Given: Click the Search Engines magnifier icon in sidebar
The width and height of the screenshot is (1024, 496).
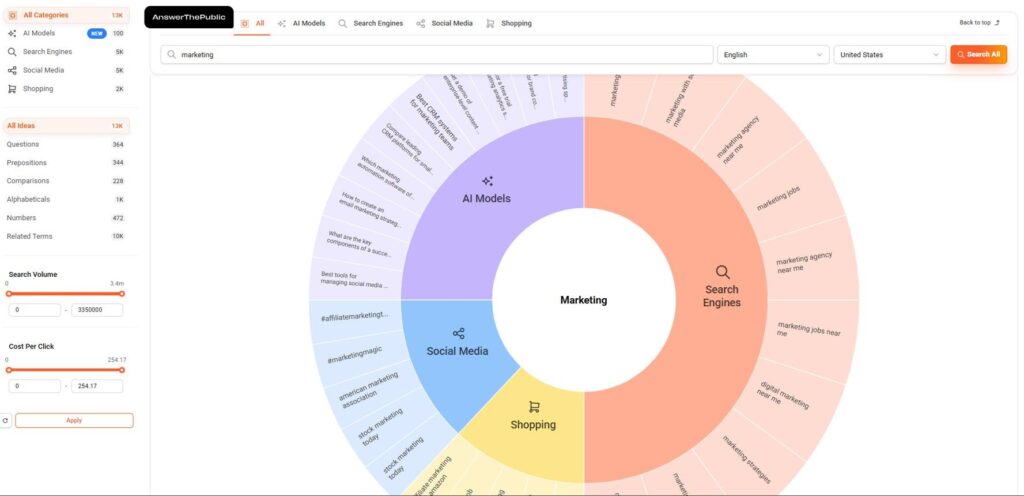Looking at the screenshot, I should coord(12,52).
